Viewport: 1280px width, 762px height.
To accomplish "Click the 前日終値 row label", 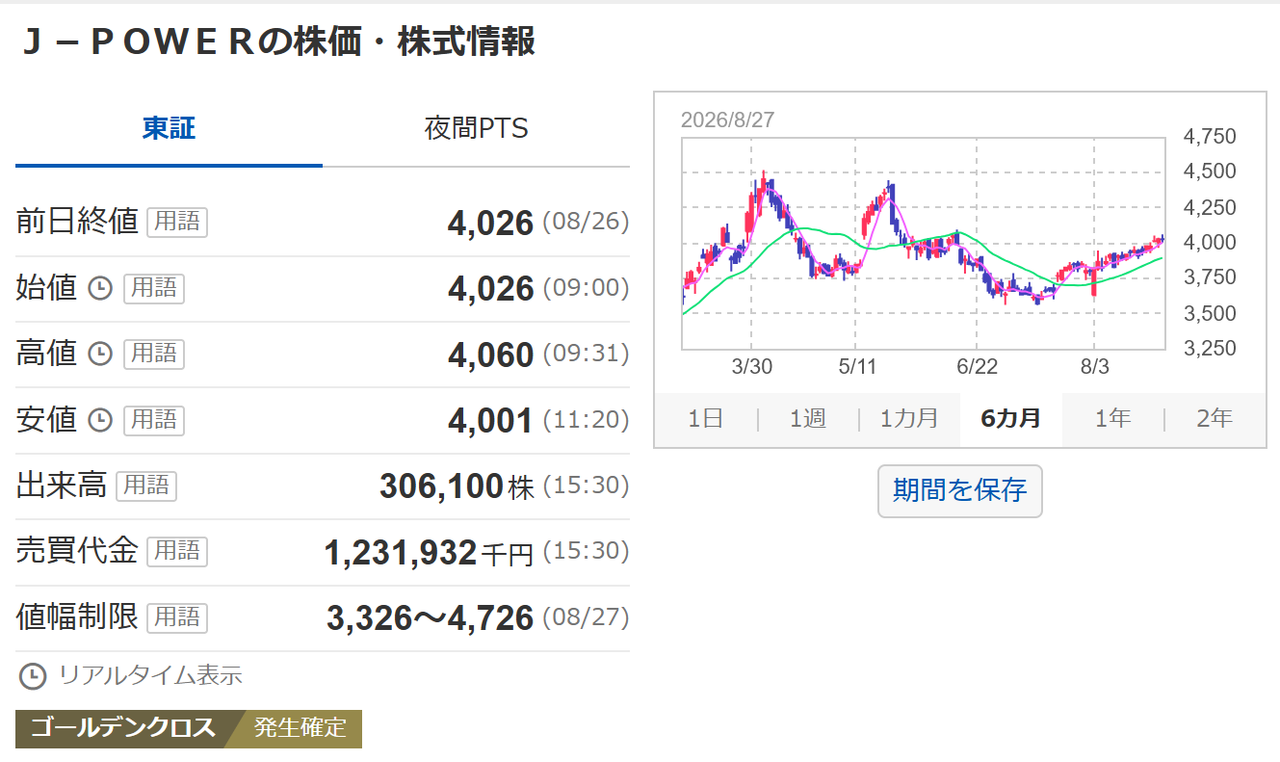I will tap(77, 222).
